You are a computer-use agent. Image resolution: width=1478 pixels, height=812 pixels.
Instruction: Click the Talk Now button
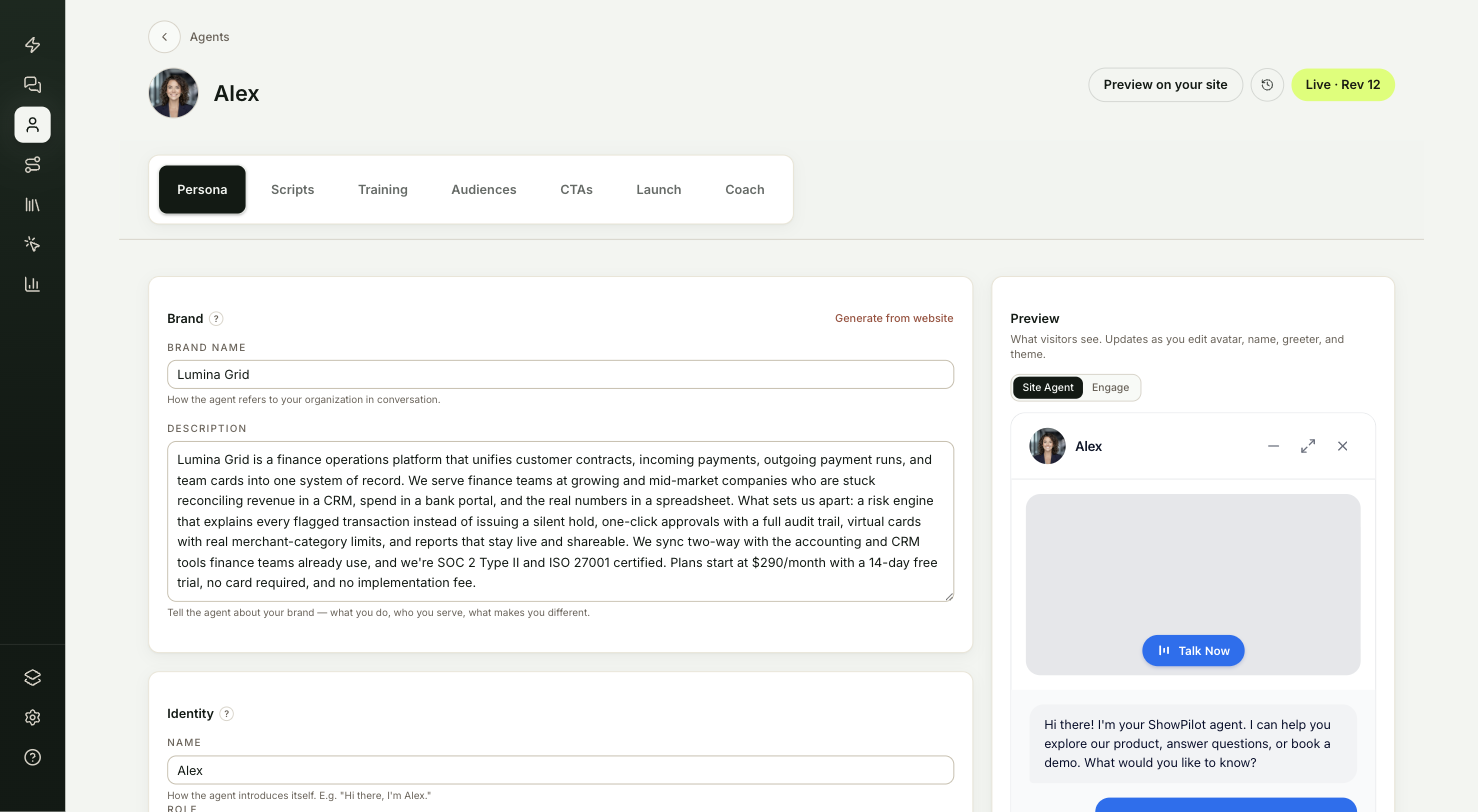1194,651
